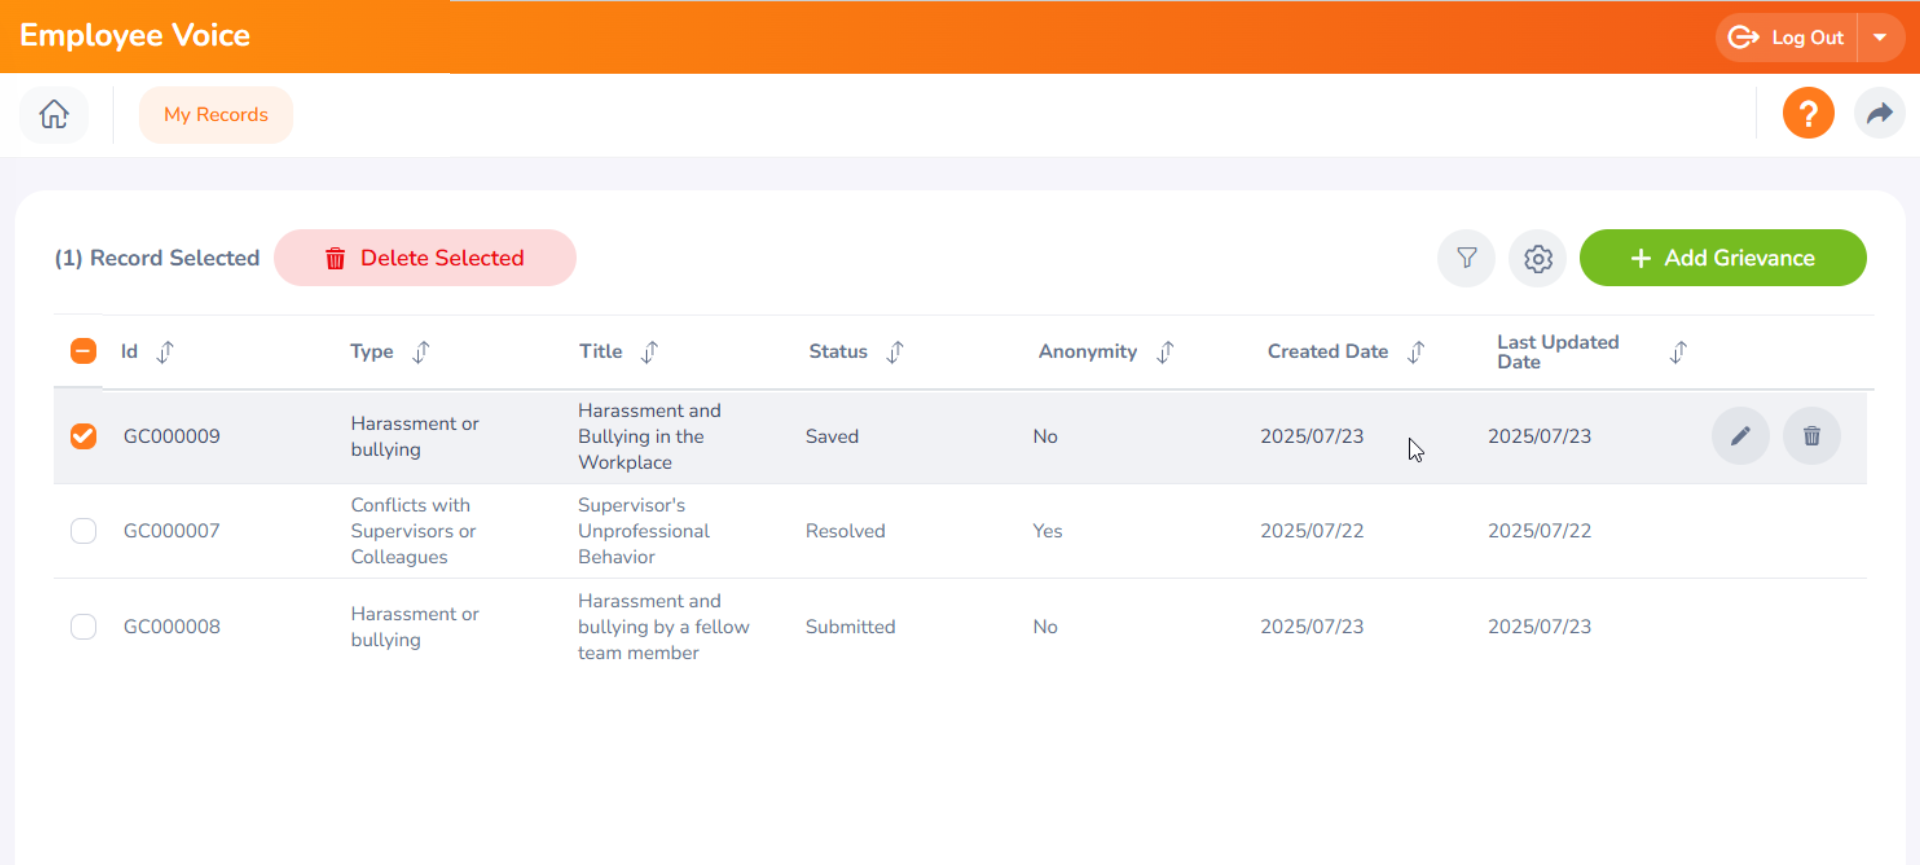The height and width of the screenshot is (865, 1920).
Task: Go to the home page icon
Action: point(54,115)
